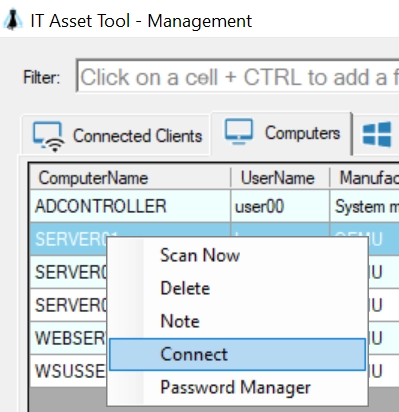This screenshot has height=412, width=399.
Task: Switch to the Connected Clients tab
Action: (x=116, y=135)
